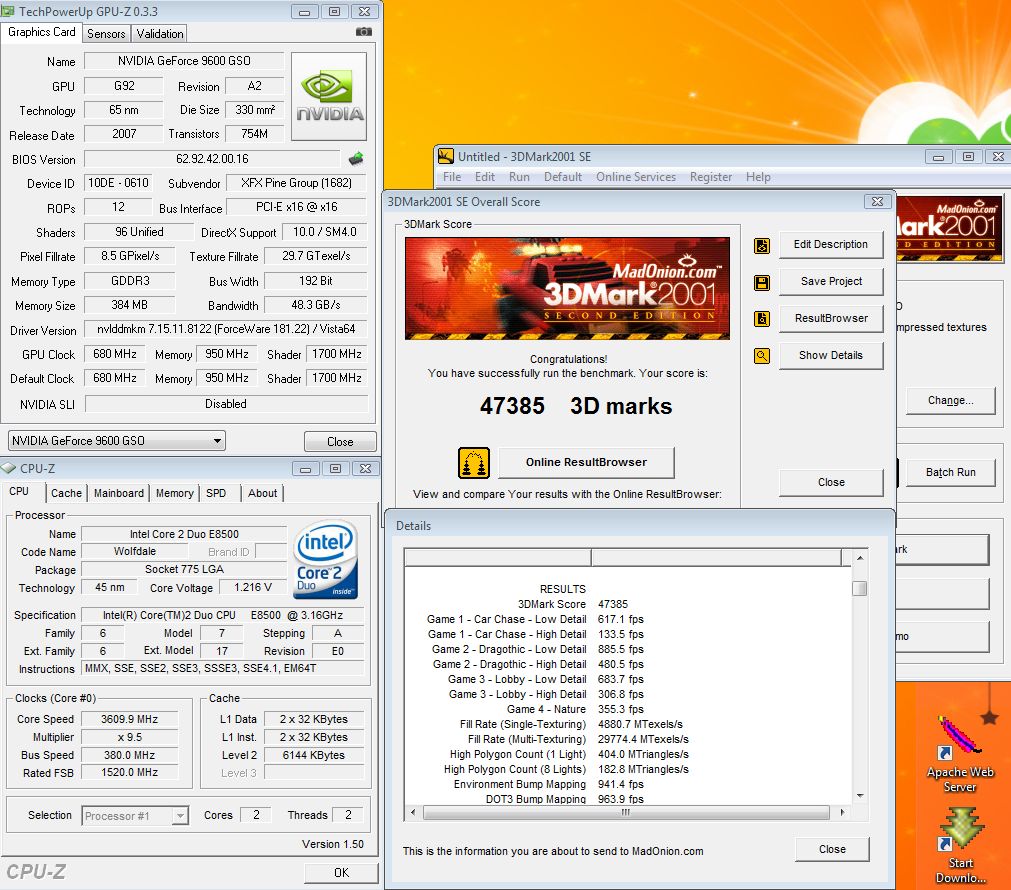Image resolution: width=1011 pixels, height=890 pixels.
Task: Click the Online ResultBrowser button
Action: (586, 462)
